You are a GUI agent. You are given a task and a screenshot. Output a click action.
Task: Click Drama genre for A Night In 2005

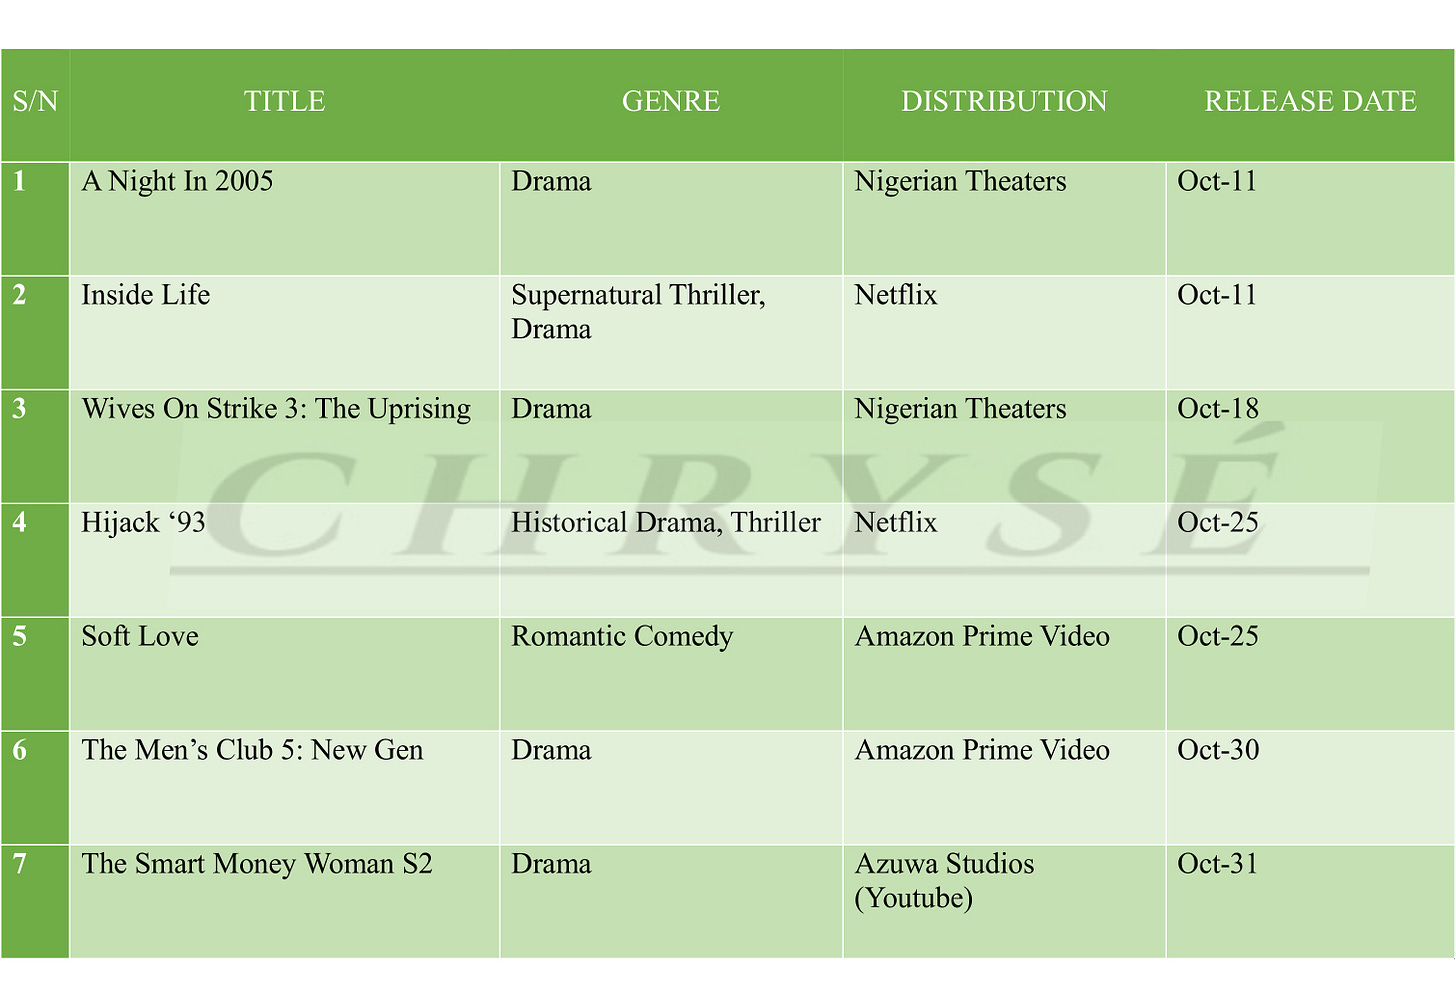pyautogui.click(x=551, y=181)
